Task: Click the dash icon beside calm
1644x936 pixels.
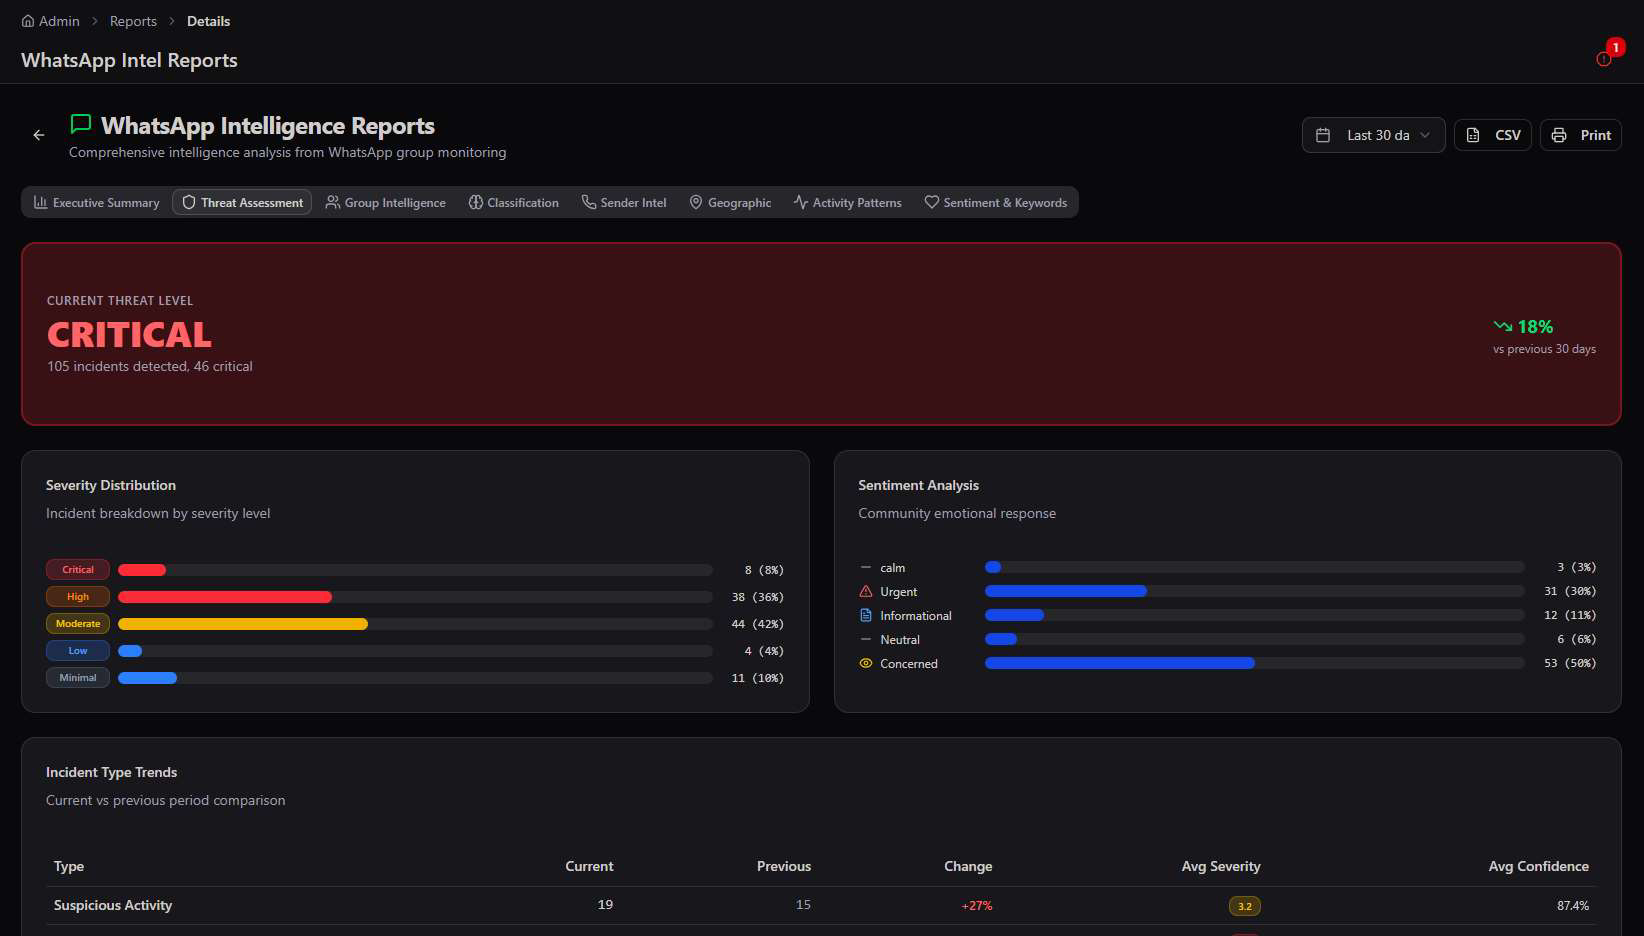Action: click(x=866, y=567)
